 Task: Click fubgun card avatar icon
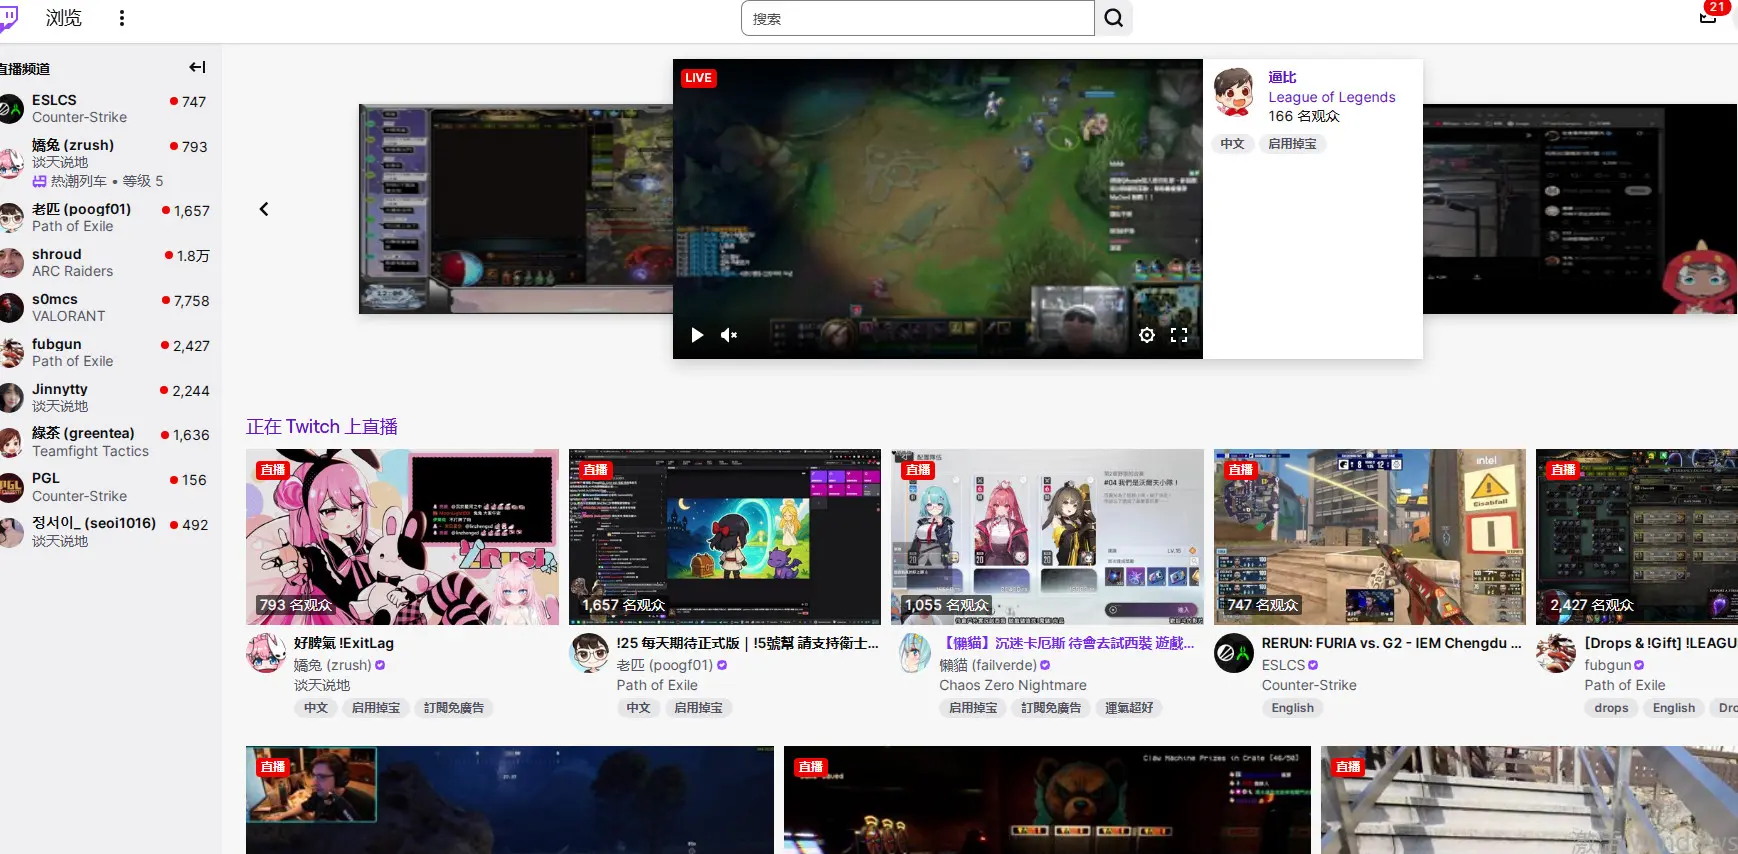point(1556,653)
